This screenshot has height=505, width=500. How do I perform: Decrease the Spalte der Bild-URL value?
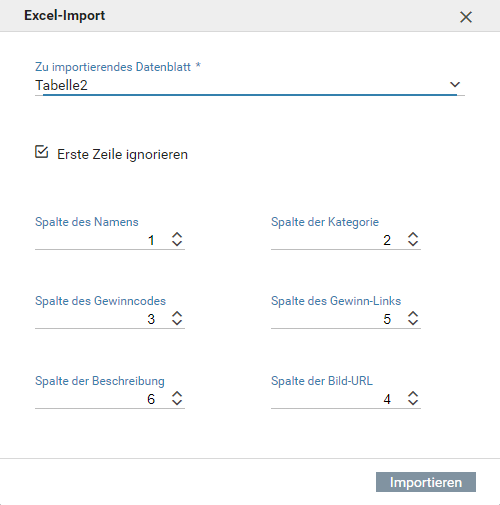coord(413,402)
